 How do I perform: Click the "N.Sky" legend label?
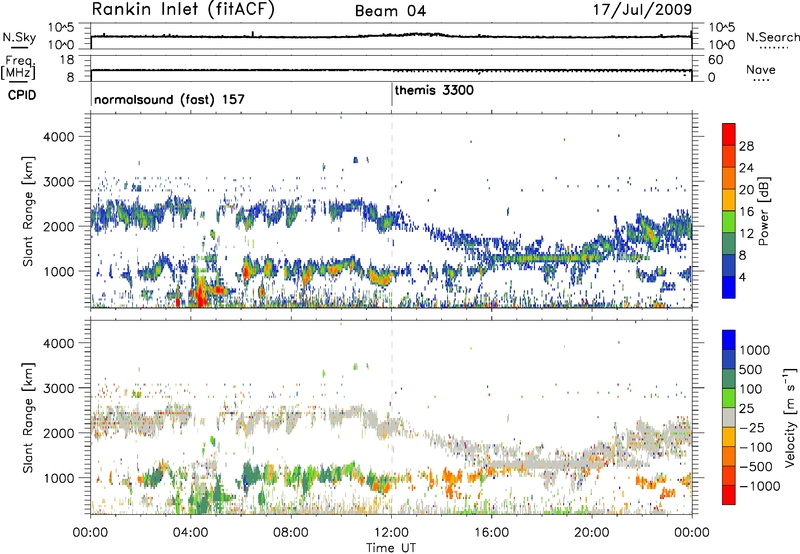[x=19, y=37]
